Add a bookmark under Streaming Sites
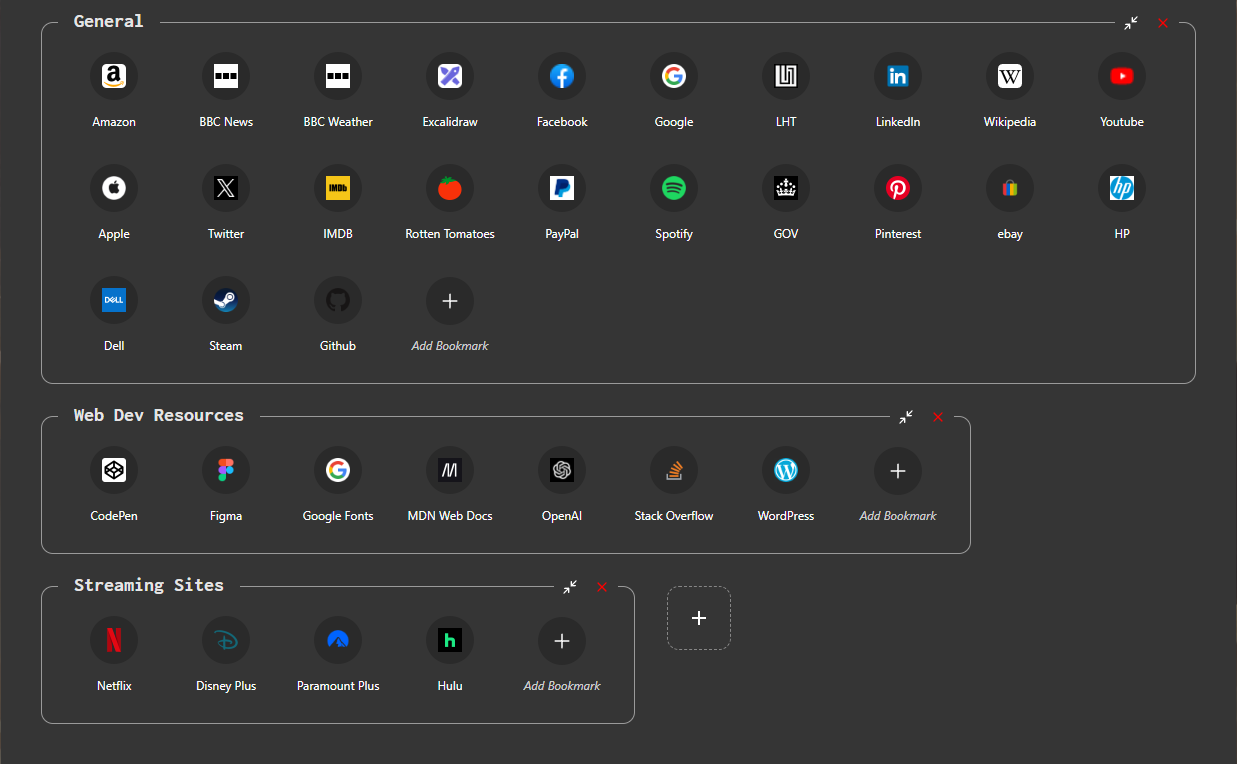The image size is (1237, 764). pyautogui.click(x=562, y=639)
